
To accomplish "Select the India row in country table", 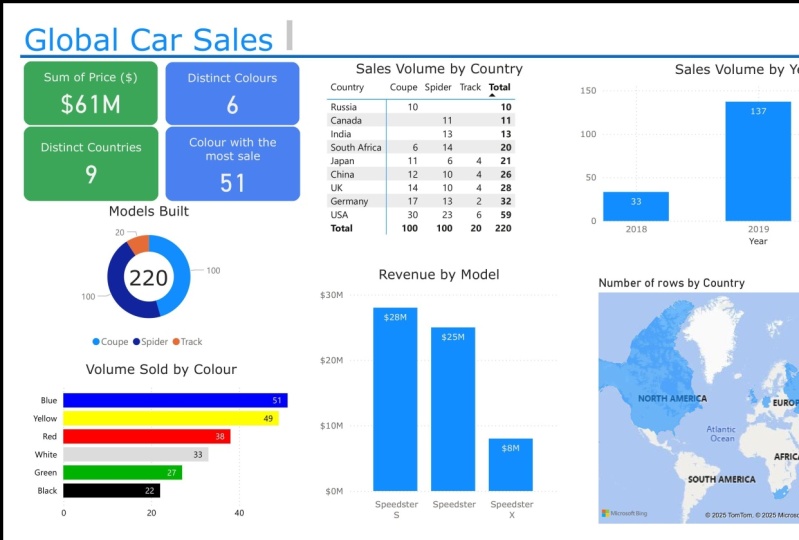I will click(421, 134).
